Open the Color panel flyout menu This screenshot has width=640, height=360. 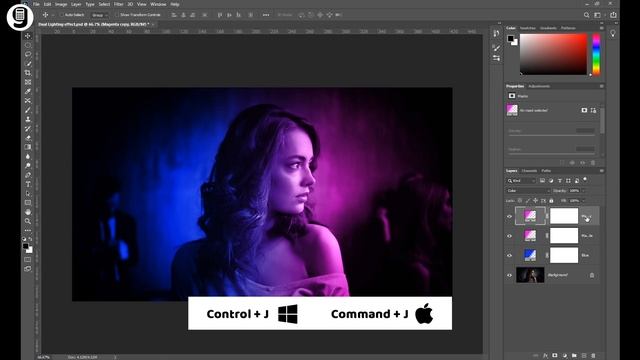(601, 28)
